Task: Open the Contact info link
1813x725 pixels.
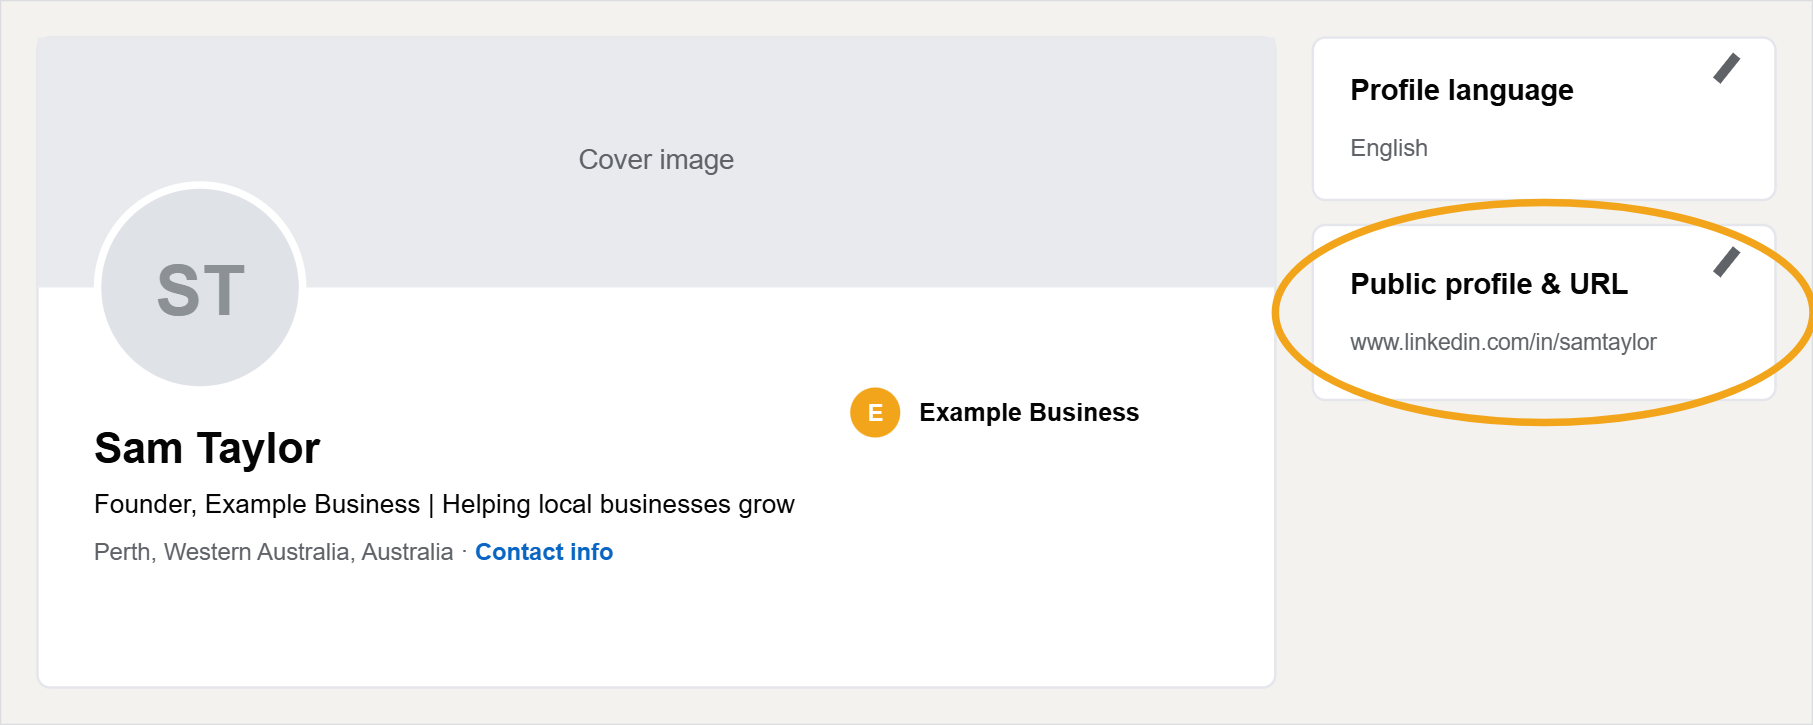Action: [x=544, y=552]
